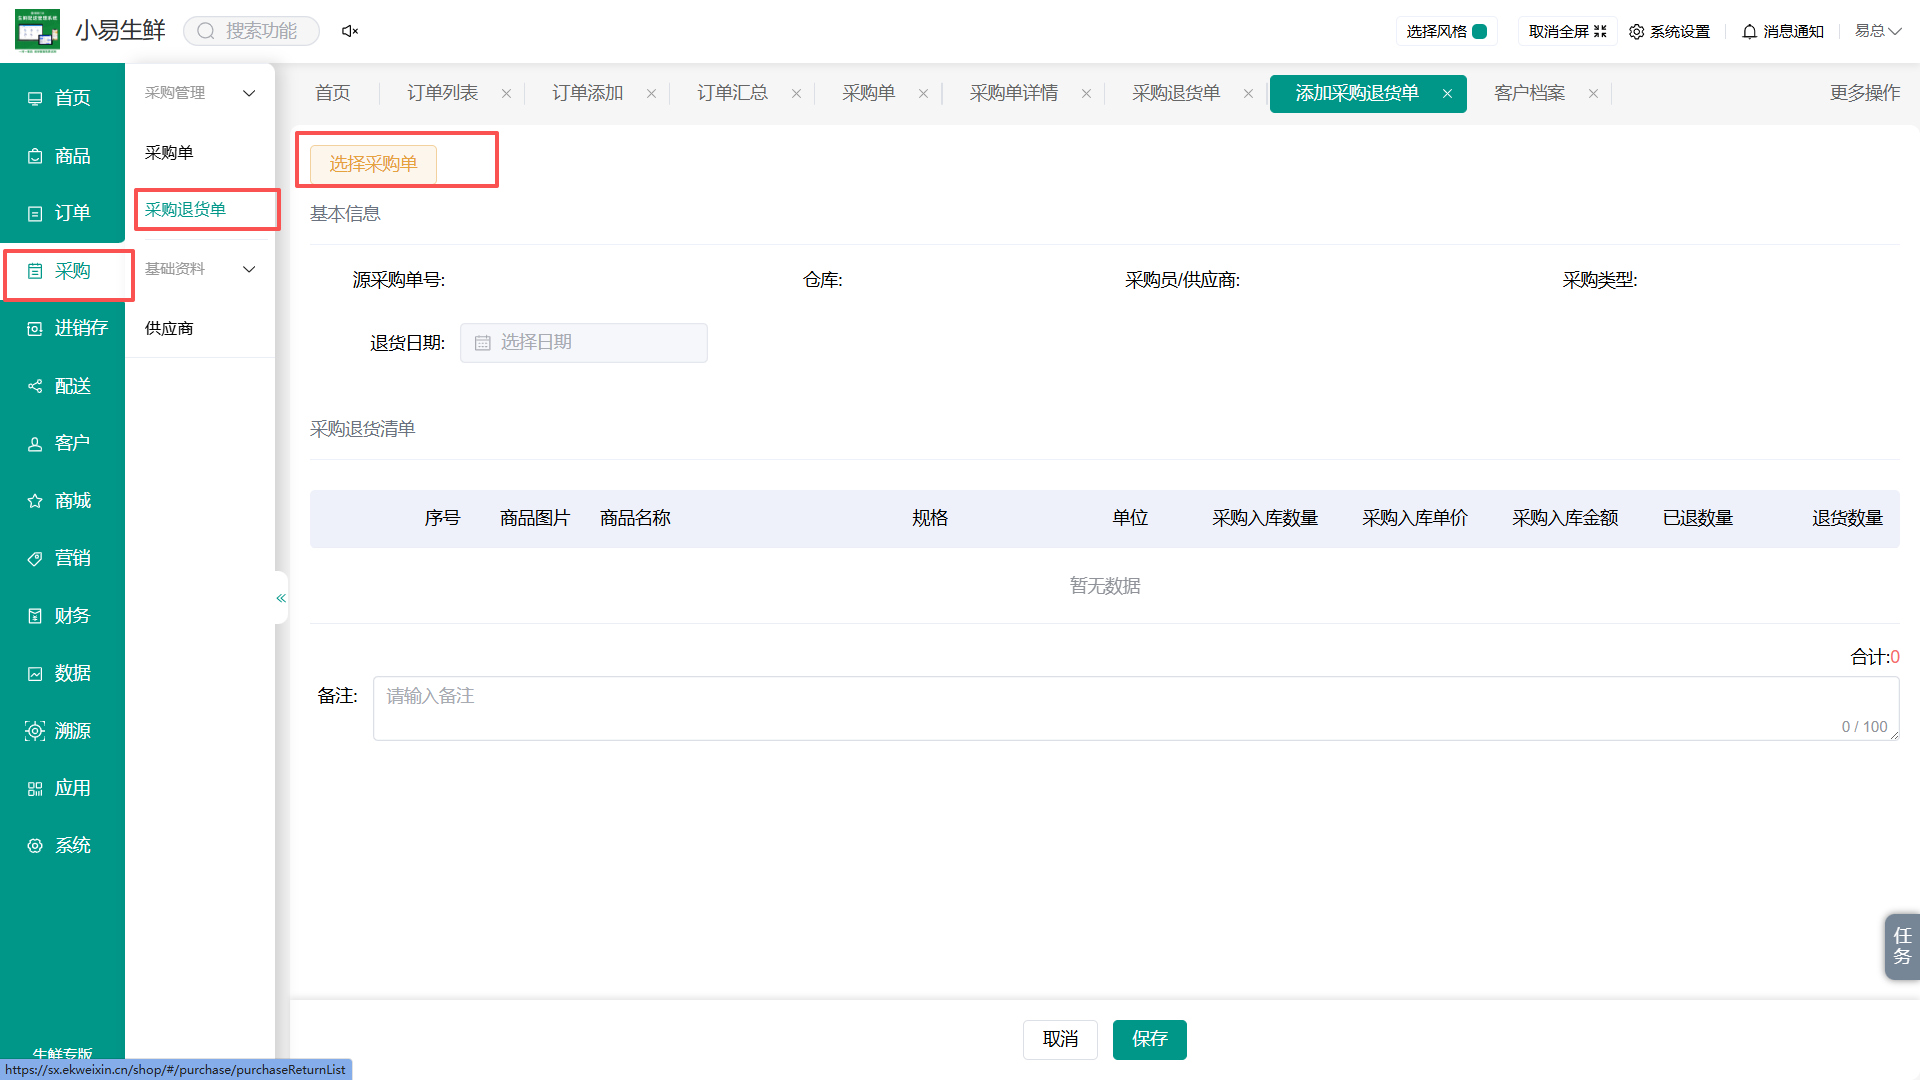Open the 配送 sidebar section
Viewport: 1920px width, 1080px height.
(60, 386)
